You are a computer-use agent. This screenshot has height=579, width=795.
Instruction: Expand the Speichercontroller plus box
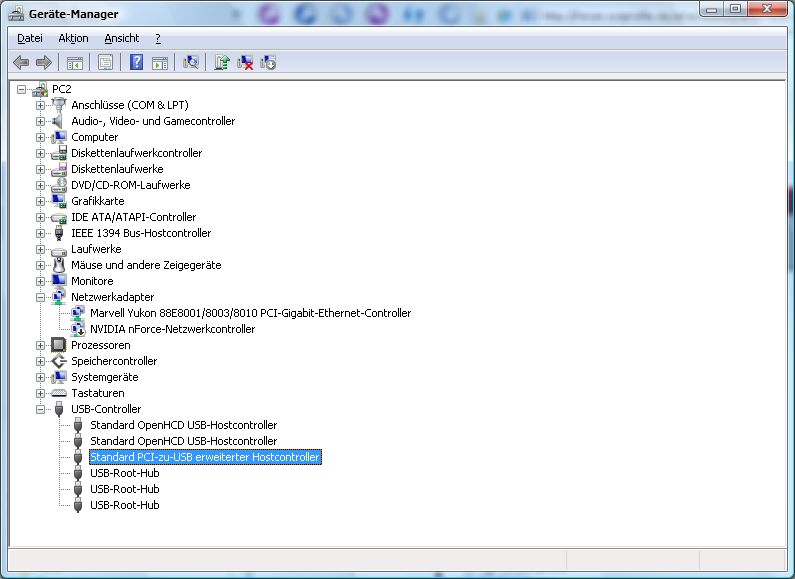40,361
